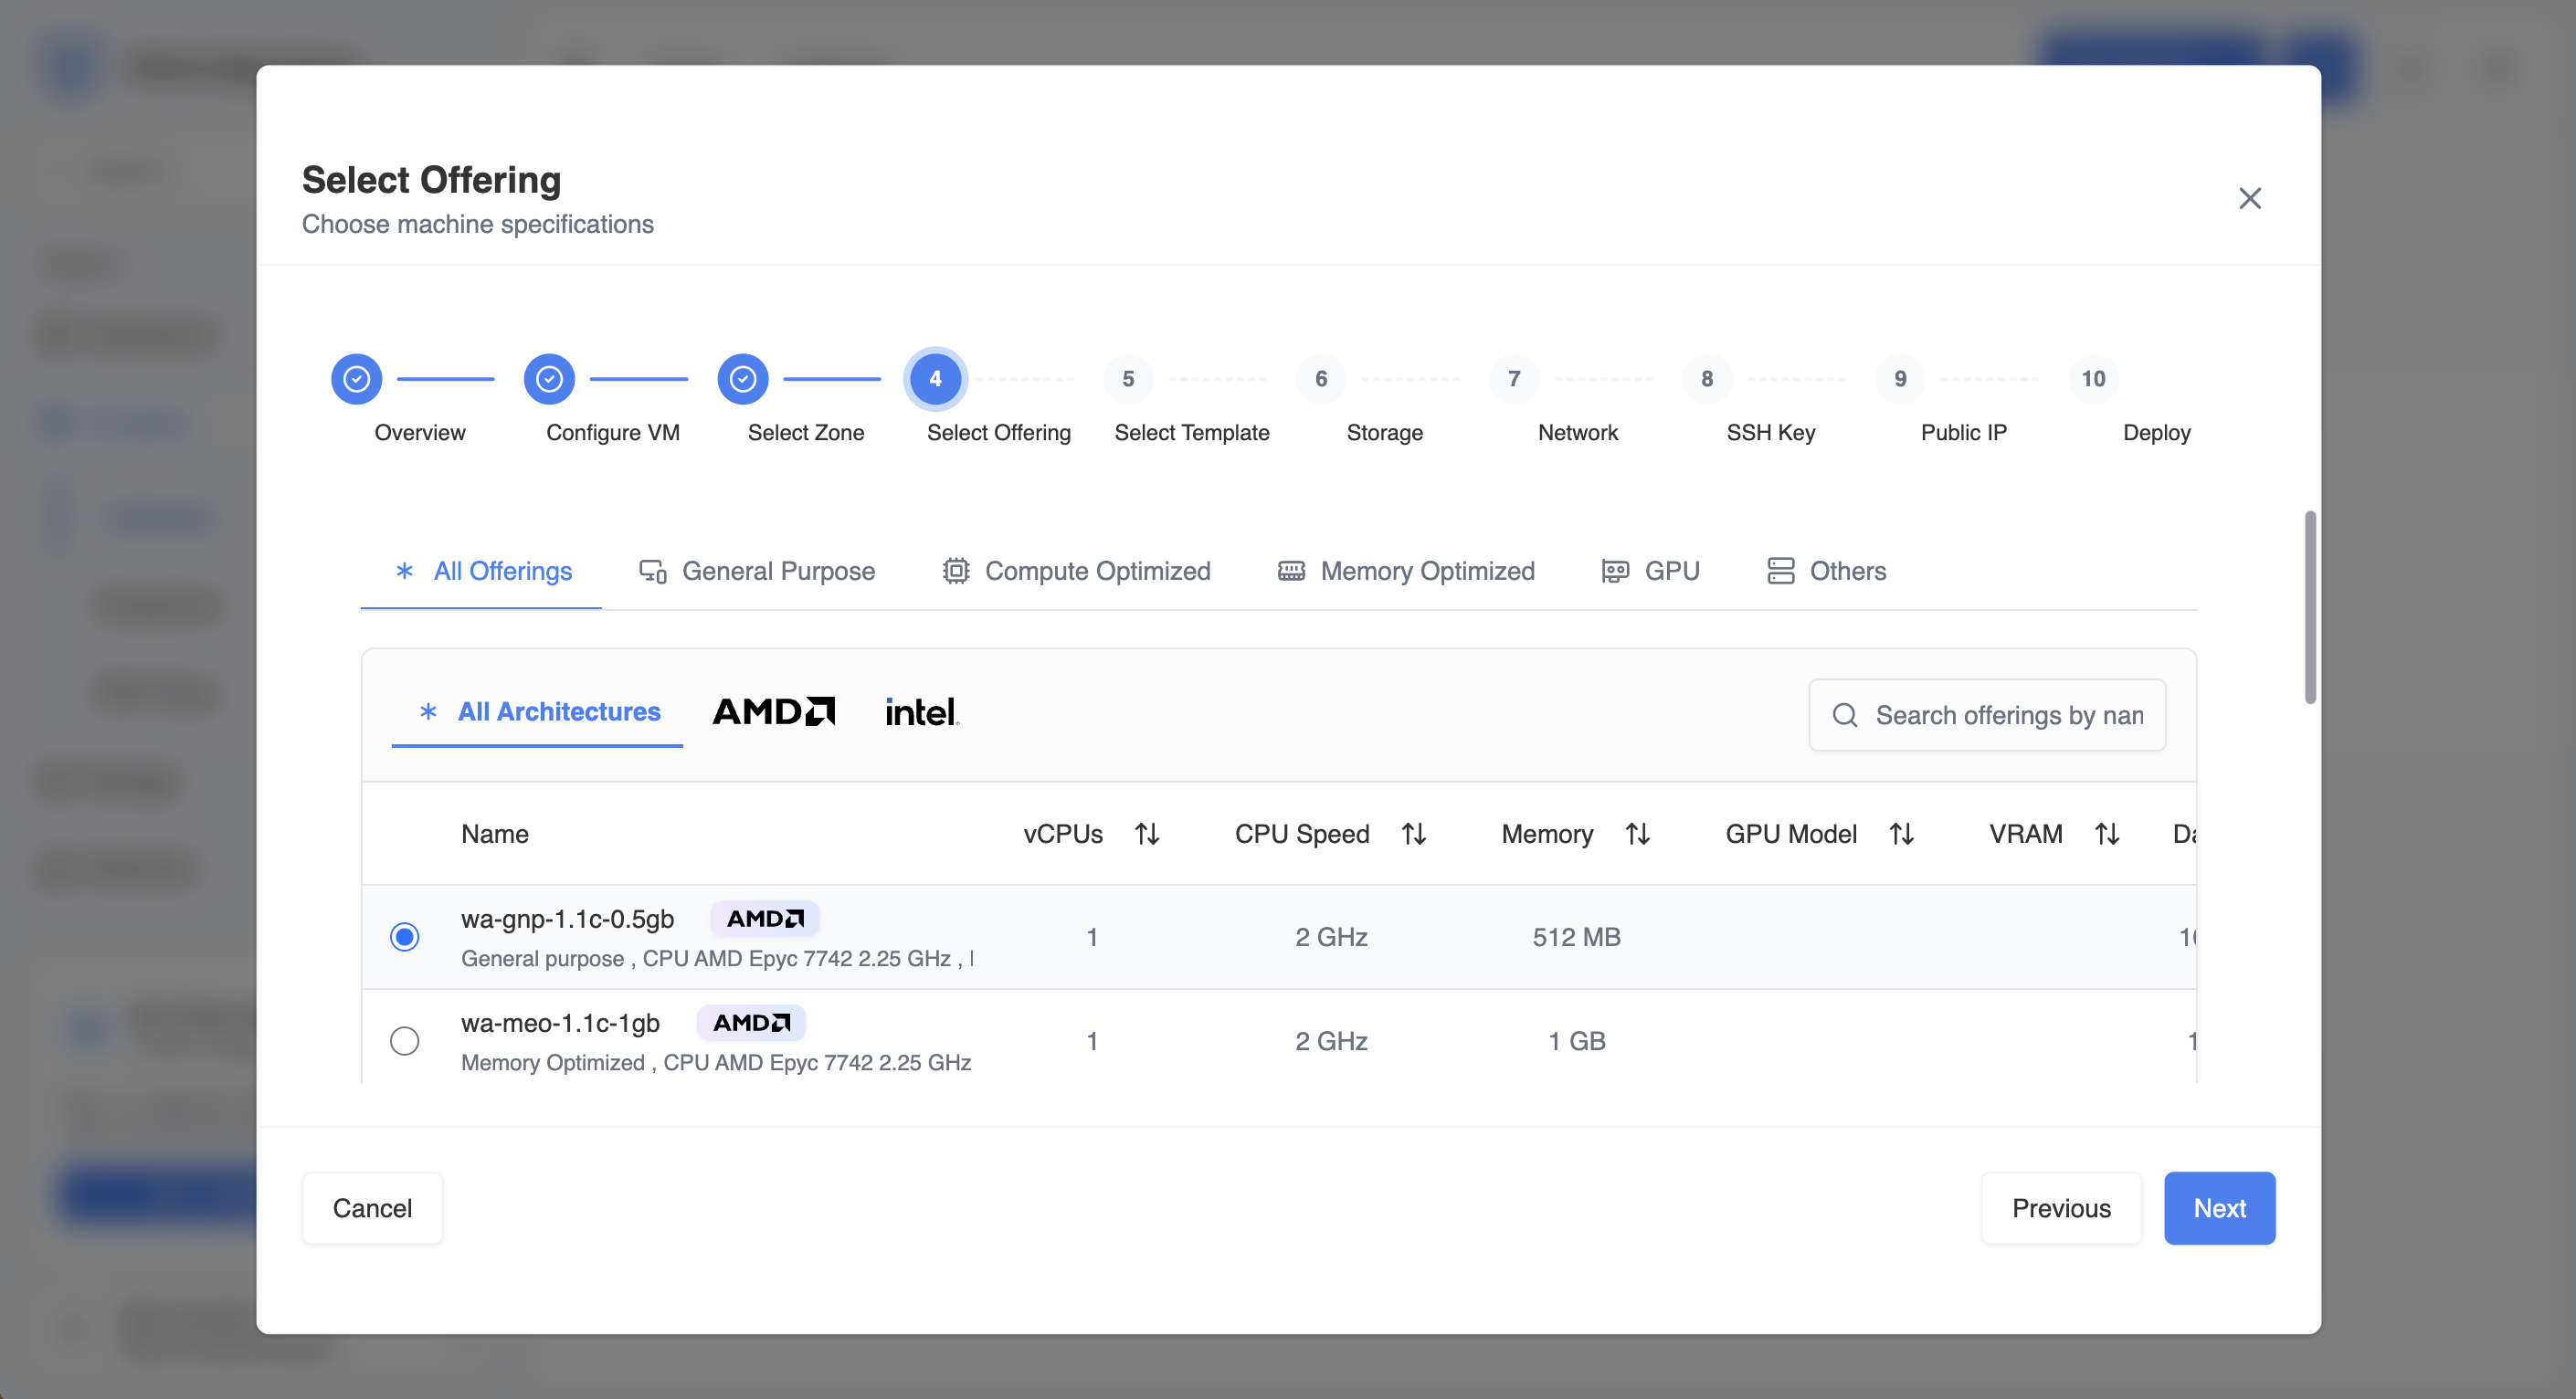
Task: Click the Next button
Action: [2219, 1208]
